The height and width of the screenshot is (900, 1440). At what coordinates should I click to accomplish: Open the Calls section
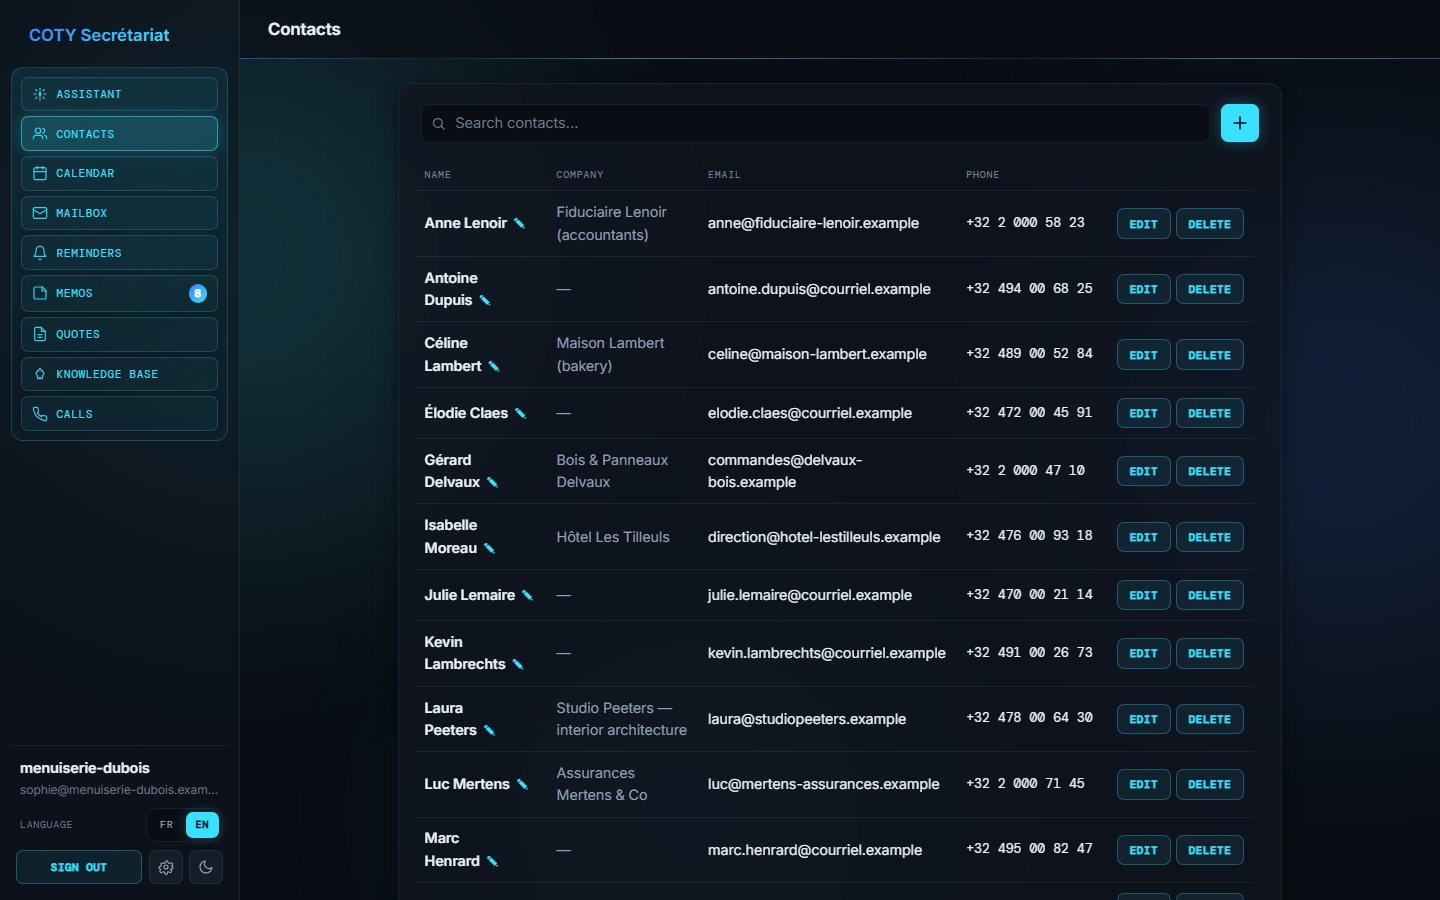tap(119, 414)
